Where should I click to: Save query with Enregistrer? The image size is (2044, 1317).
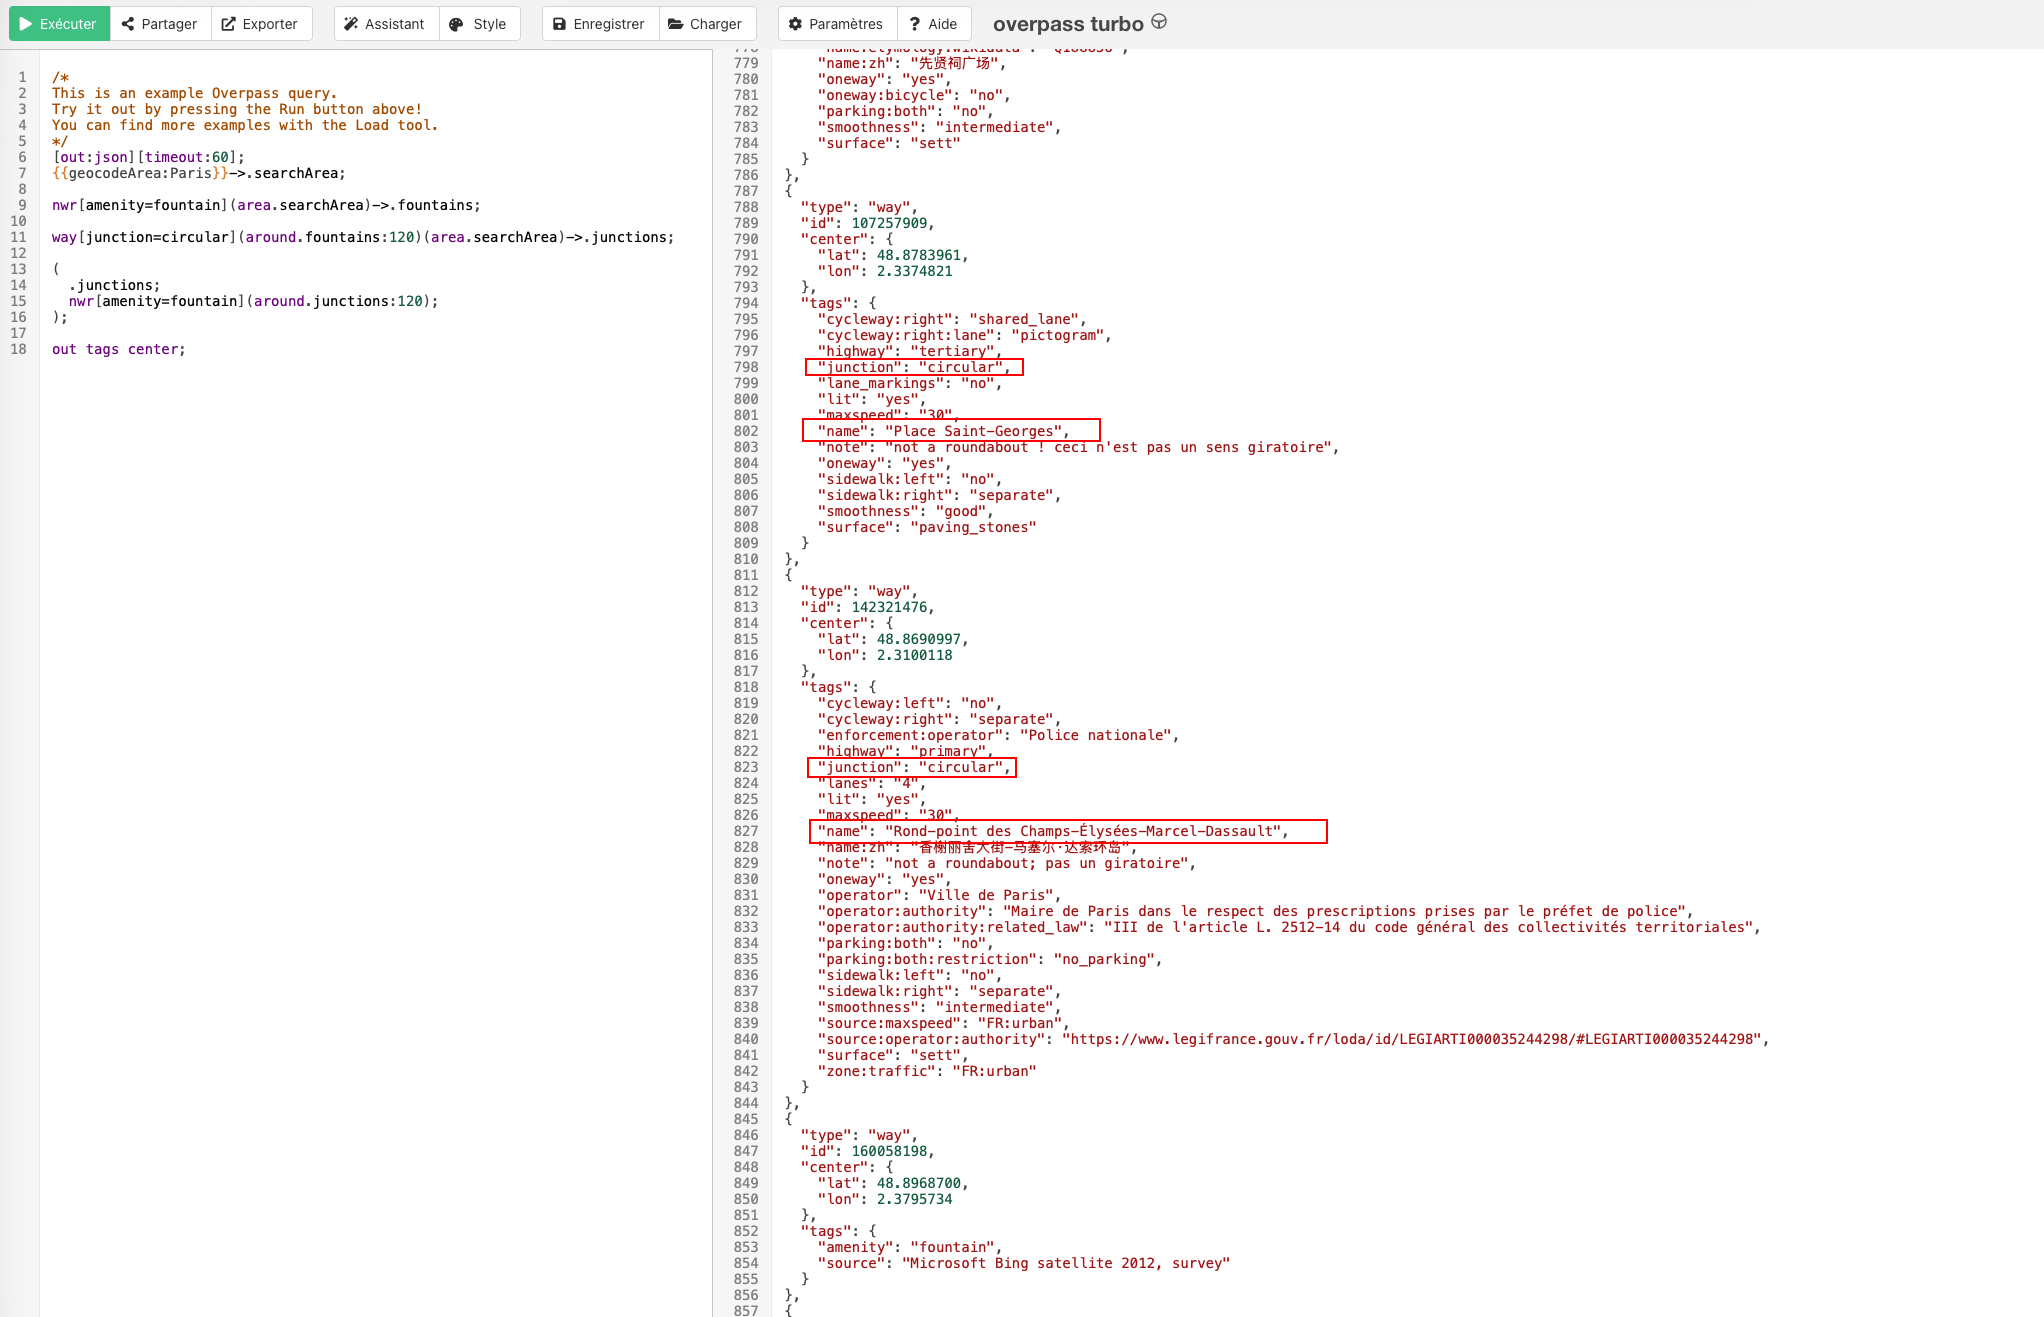(600, 24)
